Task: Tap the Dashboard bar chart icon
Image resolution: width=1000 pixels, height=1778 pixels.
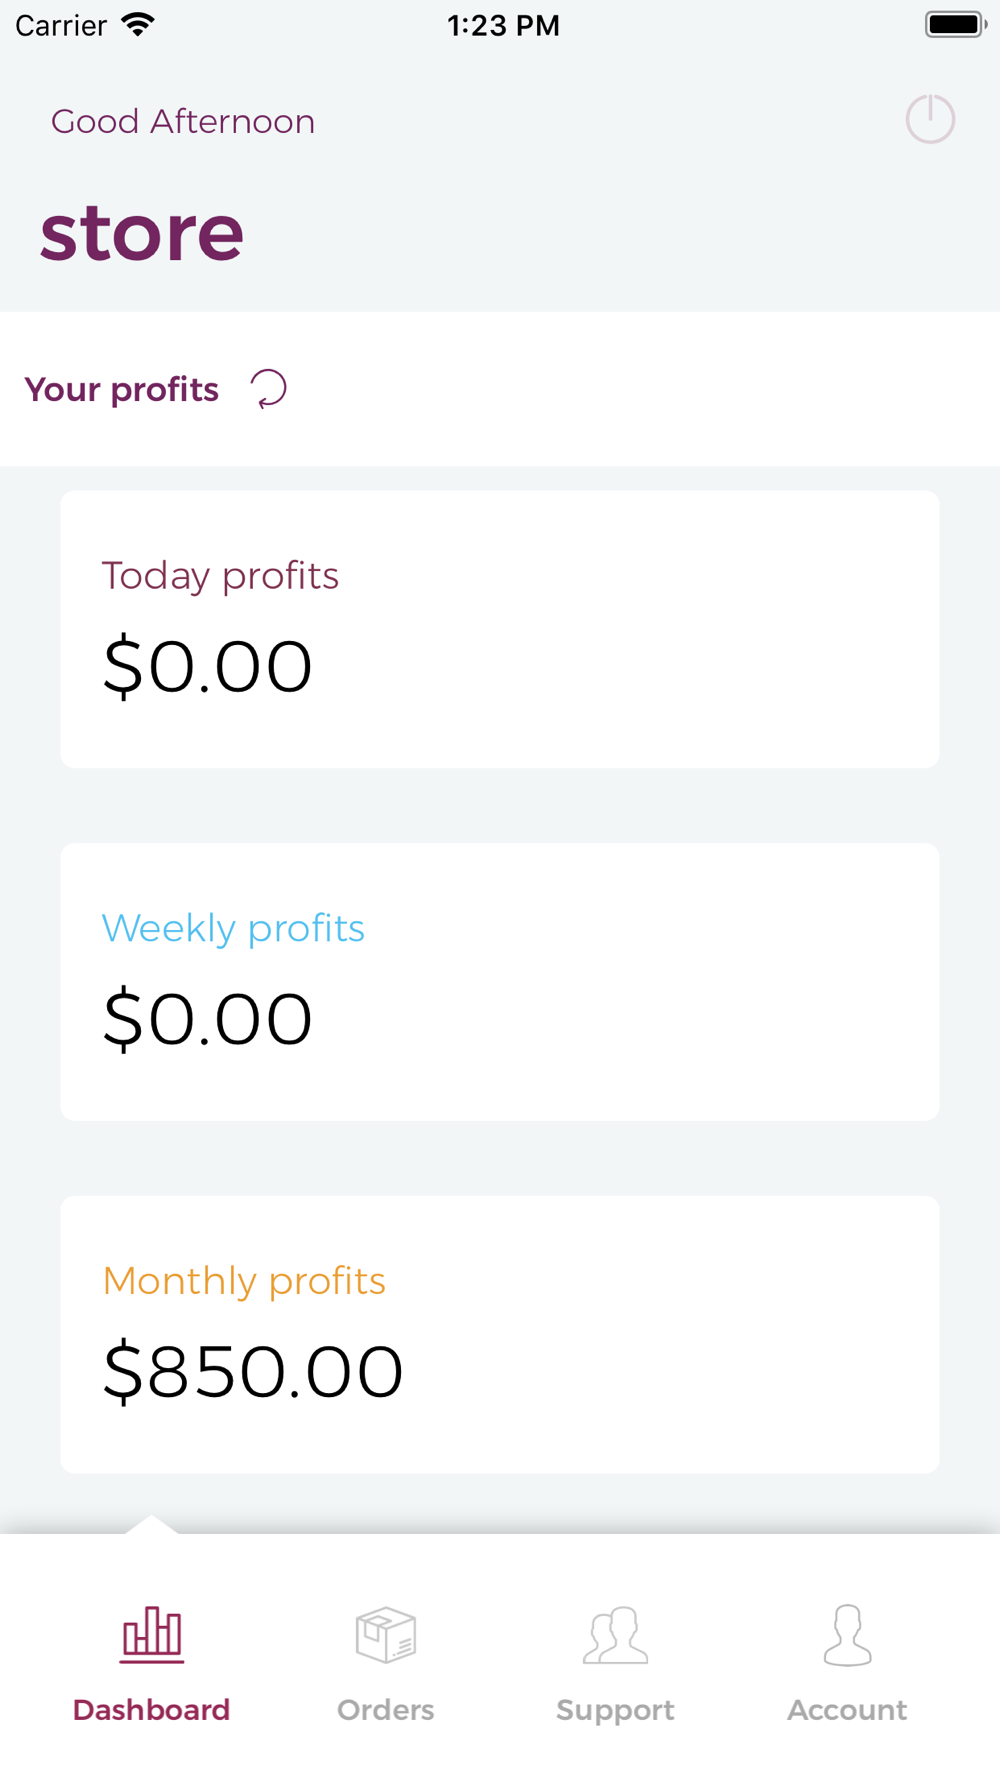Action: (152, 1635)
